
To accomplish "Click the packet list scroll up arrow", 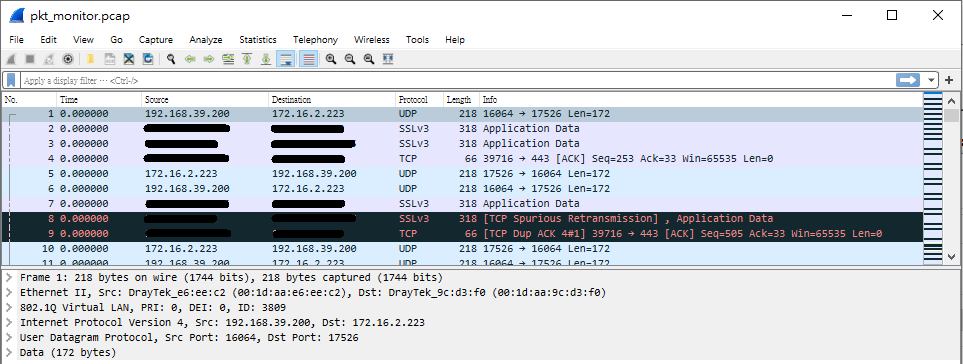I will click(x=951, y=100).
